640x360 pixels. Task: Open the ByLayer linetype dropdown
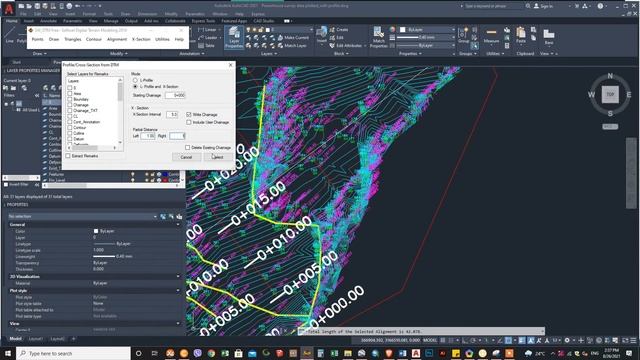tap(453, 45)
